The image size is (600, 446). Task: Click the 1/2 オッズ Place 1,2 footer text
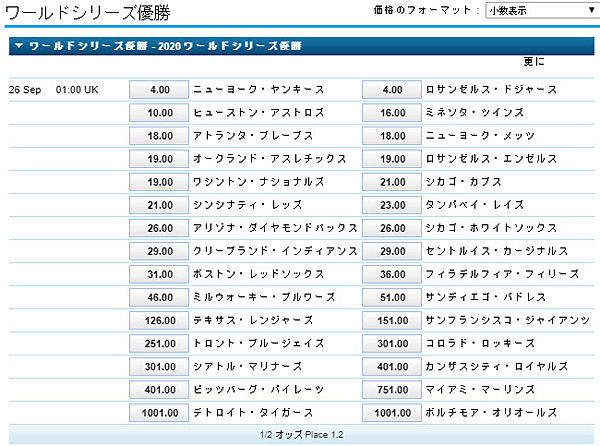click(x=302, y=435)
